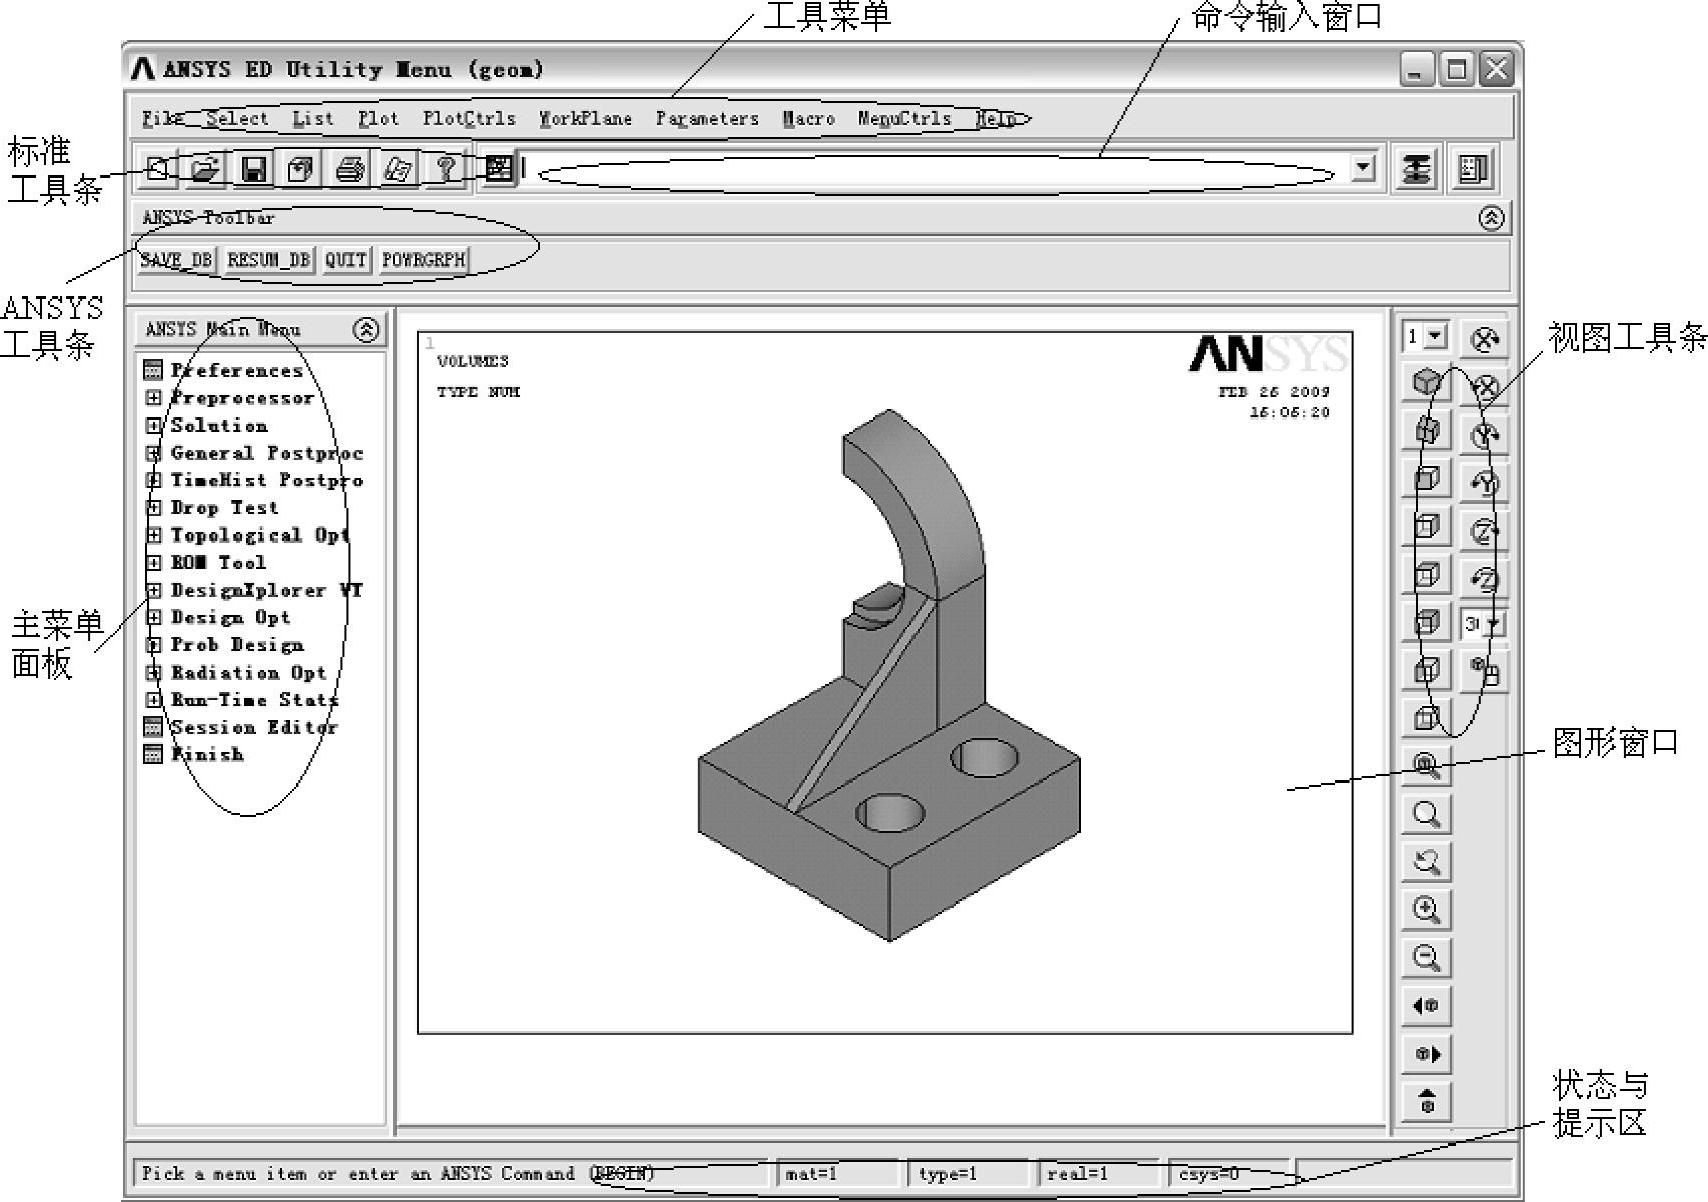Select the Oblique View cube icon

click(x=1427, y=431)
